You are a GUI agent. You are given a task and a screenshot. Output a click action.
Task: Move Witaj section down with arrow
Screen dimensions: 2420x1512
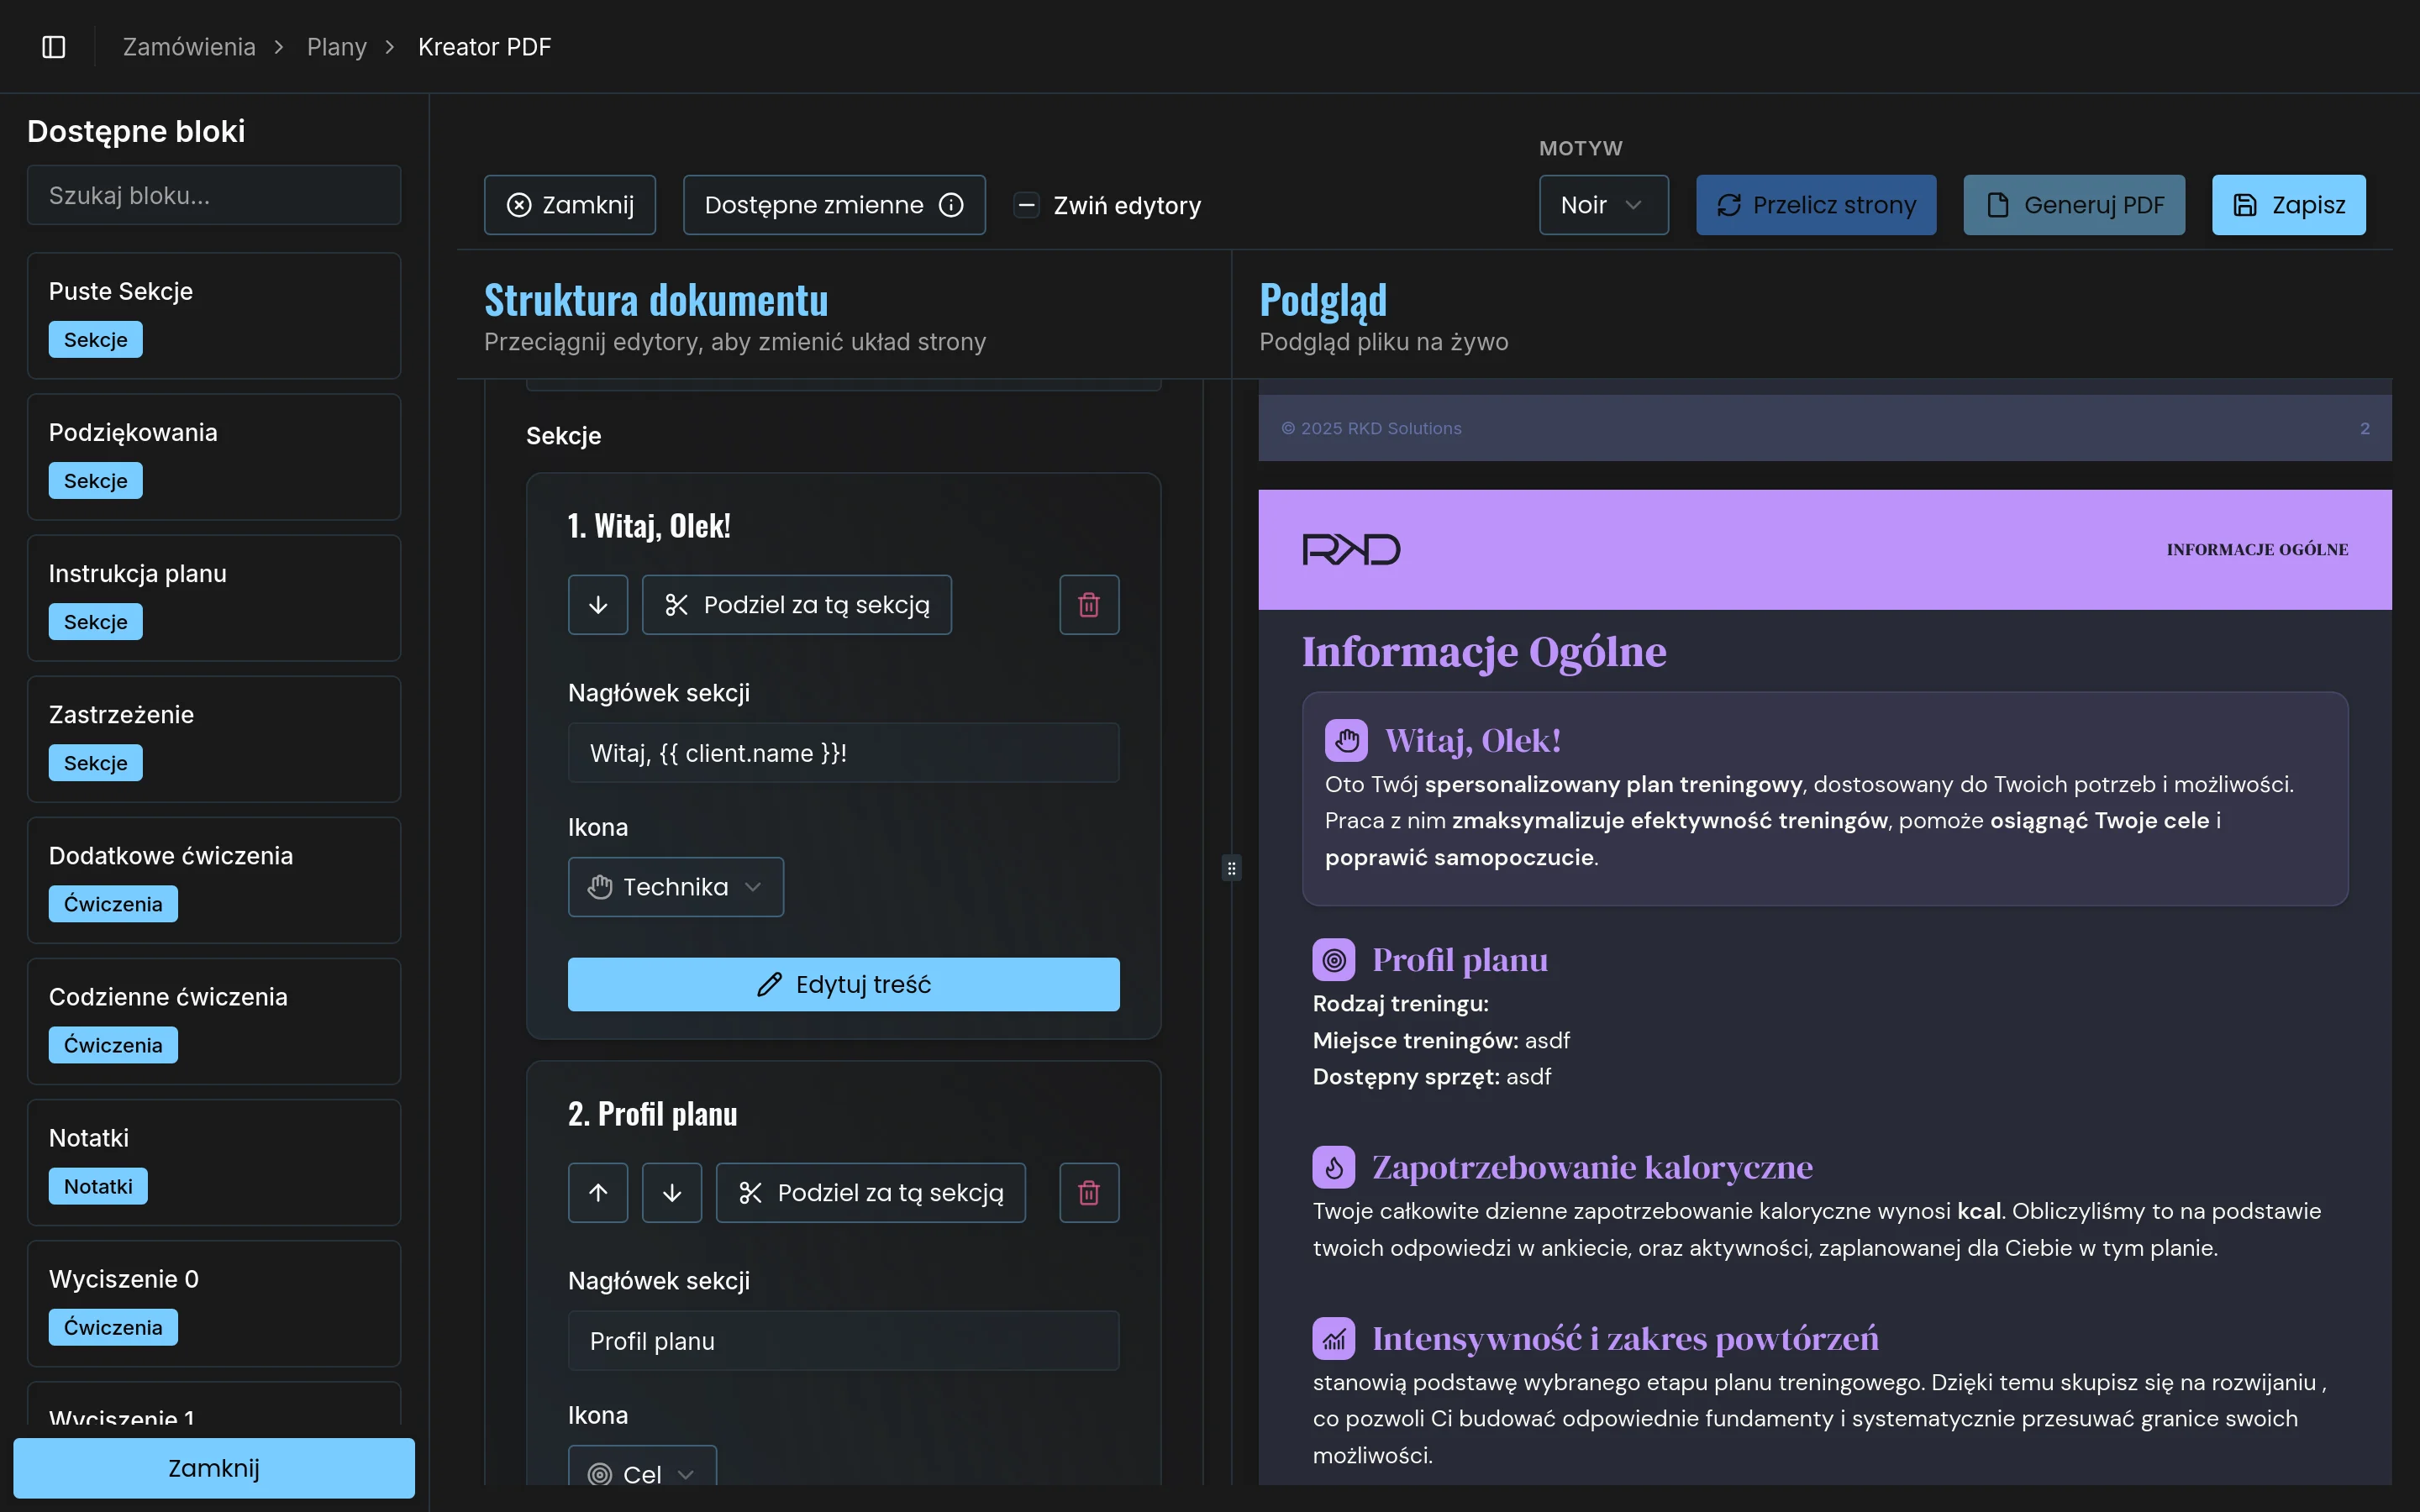tap(598, 605)
